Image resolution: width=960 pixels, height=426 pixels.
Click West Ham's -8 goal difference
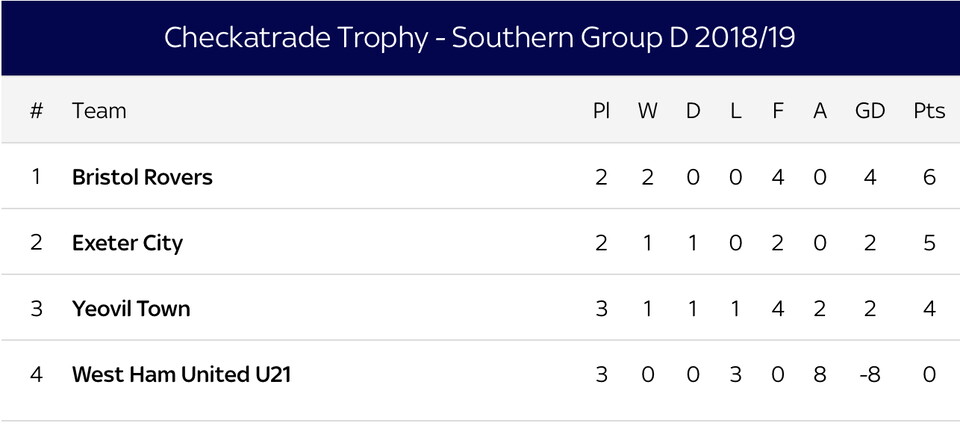(870, 375)
